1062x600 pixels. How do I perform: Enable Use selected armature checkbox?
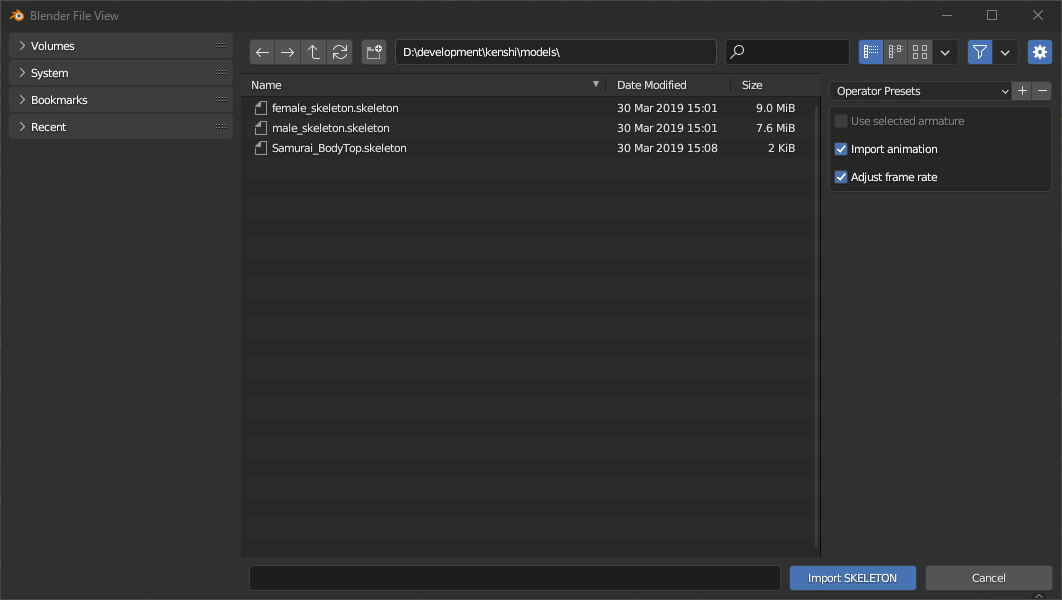841,121
